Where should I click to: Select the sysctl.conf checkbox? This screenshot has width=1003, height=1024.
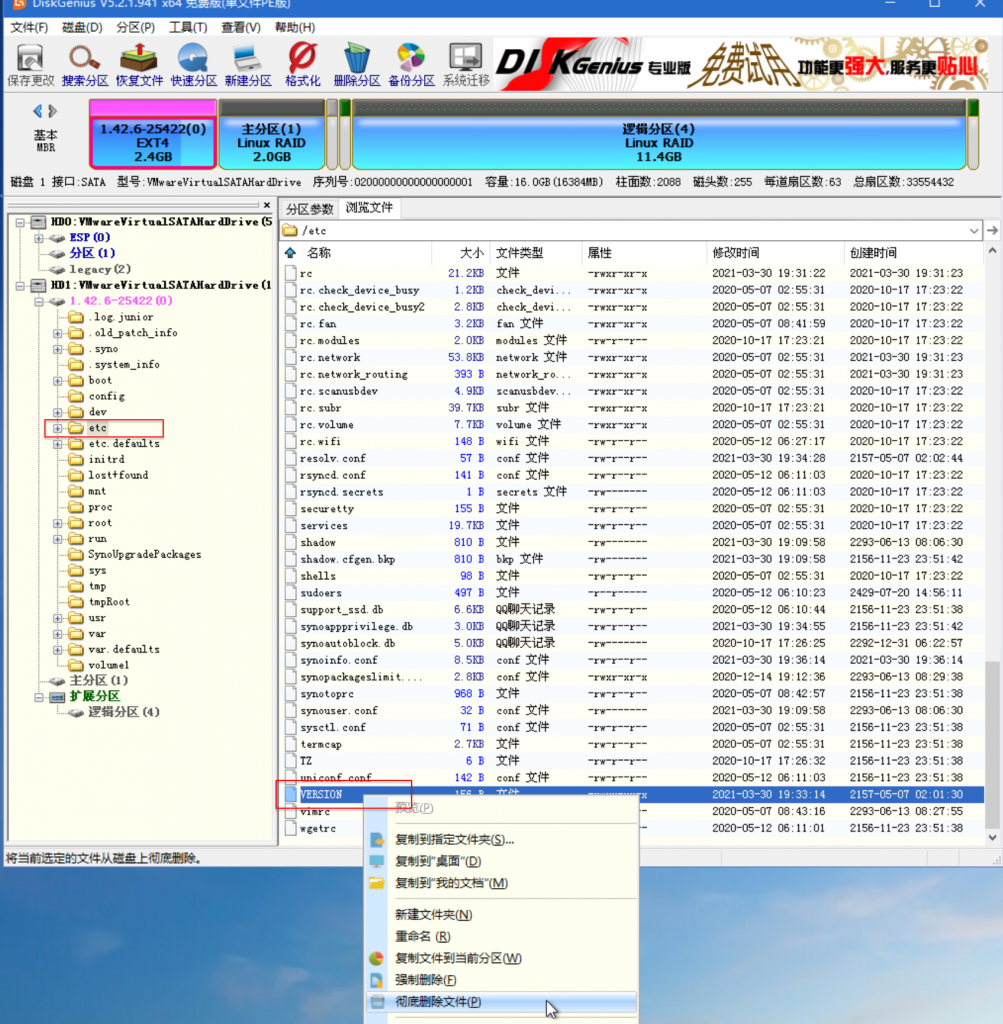(x=291, y=728)
